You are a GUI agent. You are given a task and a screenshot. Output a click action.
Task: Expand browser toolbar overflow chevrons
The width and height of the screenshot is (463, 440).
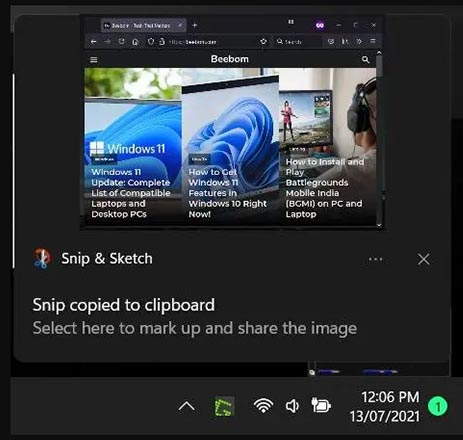(359, 41)
